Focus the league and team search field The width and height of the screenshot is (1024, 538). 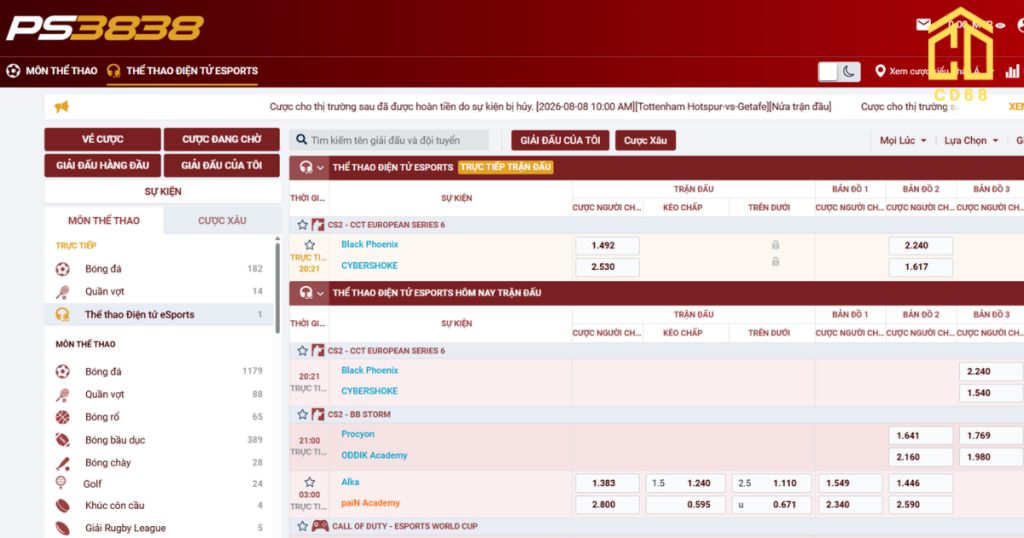(389, 140)
